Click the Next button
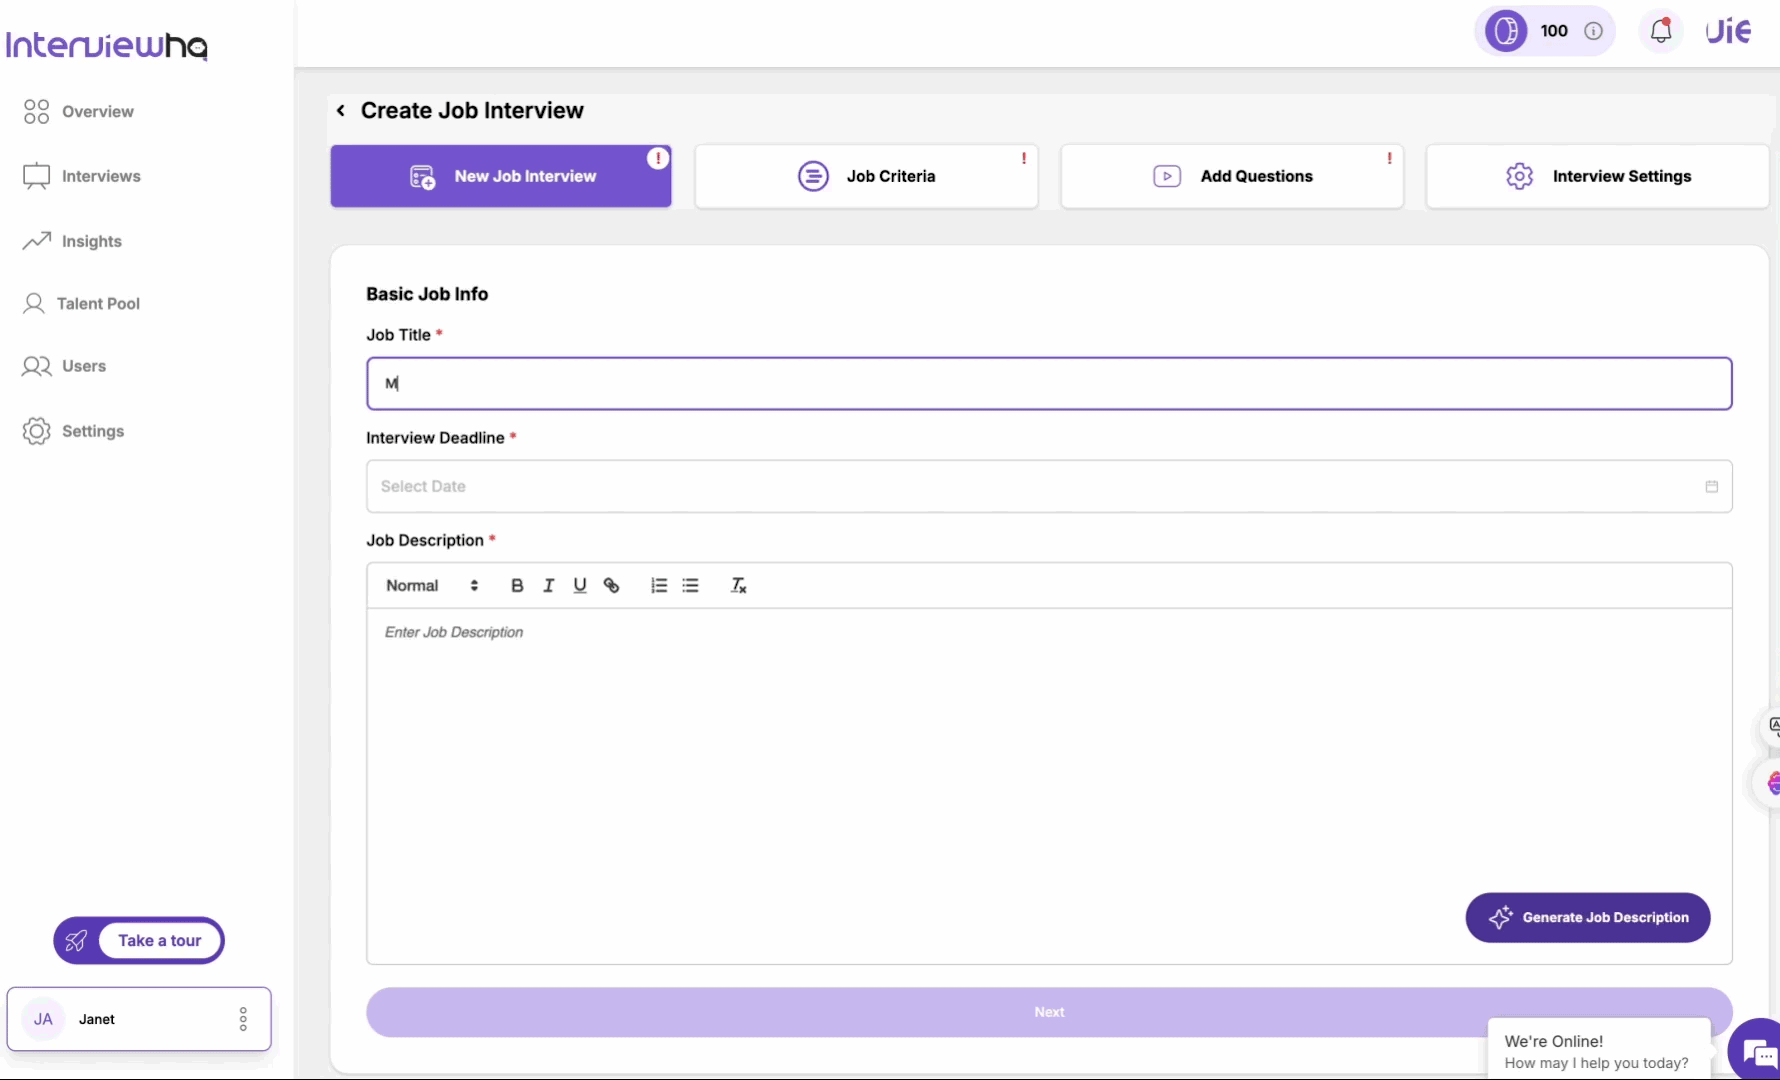The width and height of the screenshot is (1780, 1080). [1049, 1012]
